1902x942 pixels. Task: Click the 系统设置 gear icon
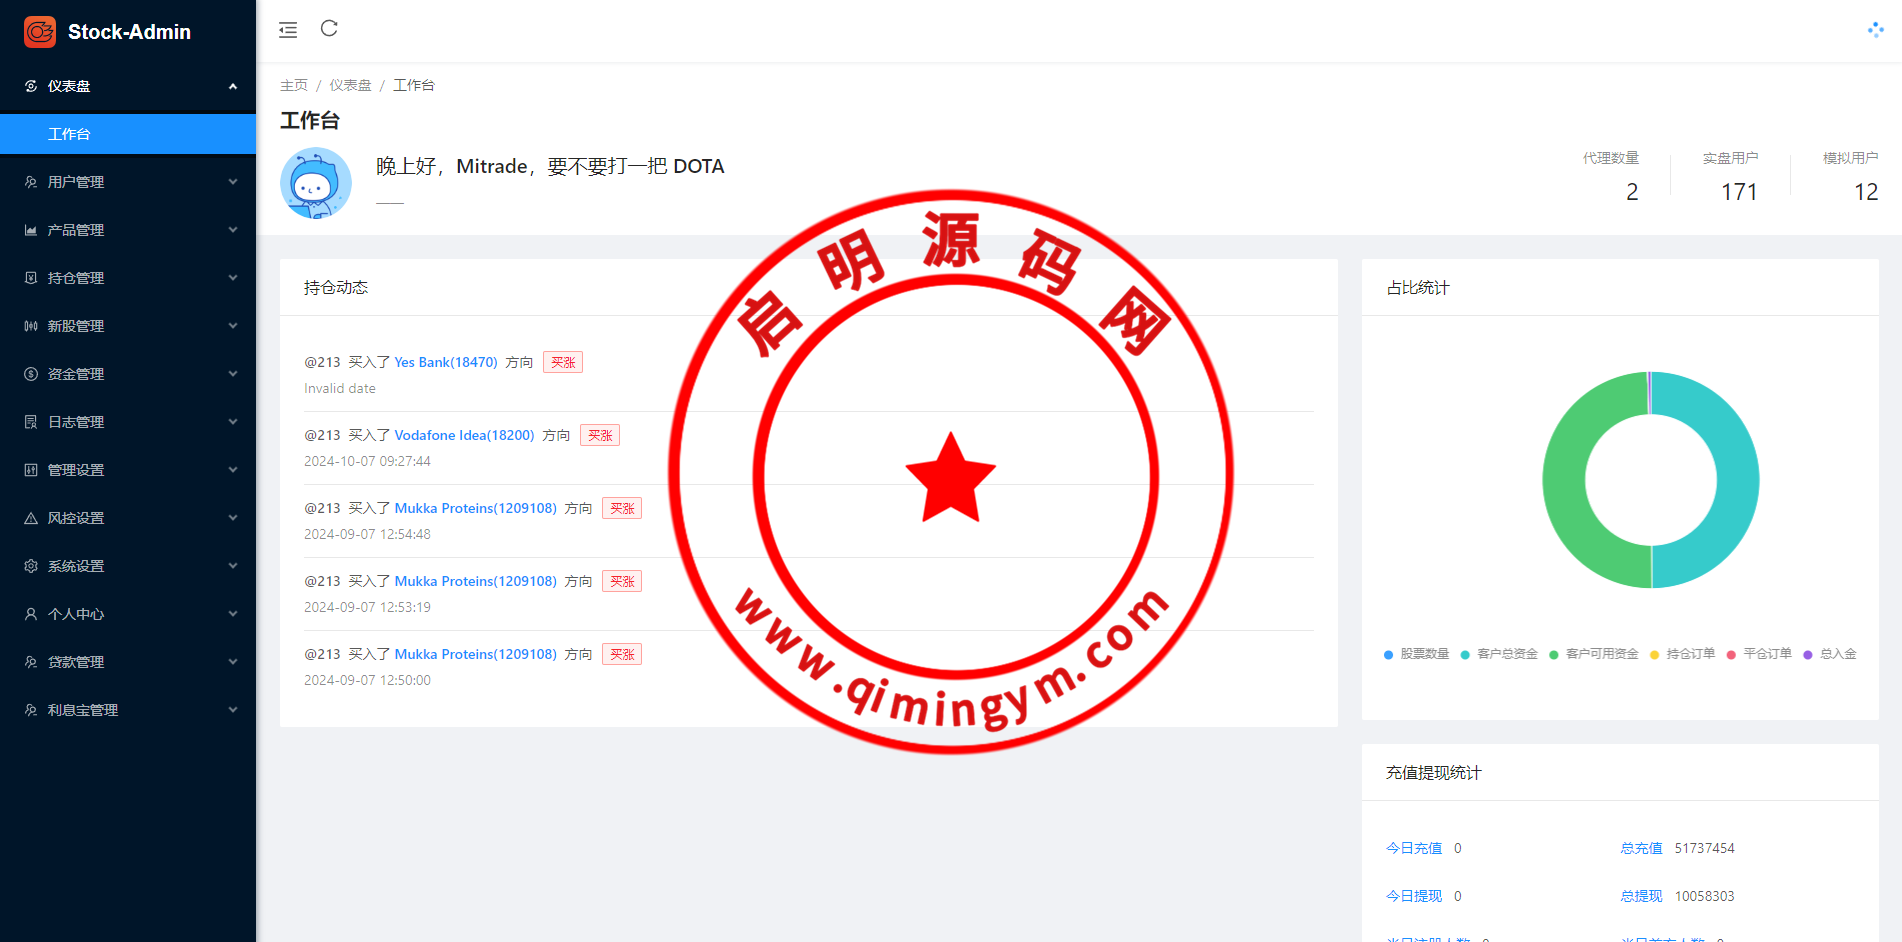point(31,566)
